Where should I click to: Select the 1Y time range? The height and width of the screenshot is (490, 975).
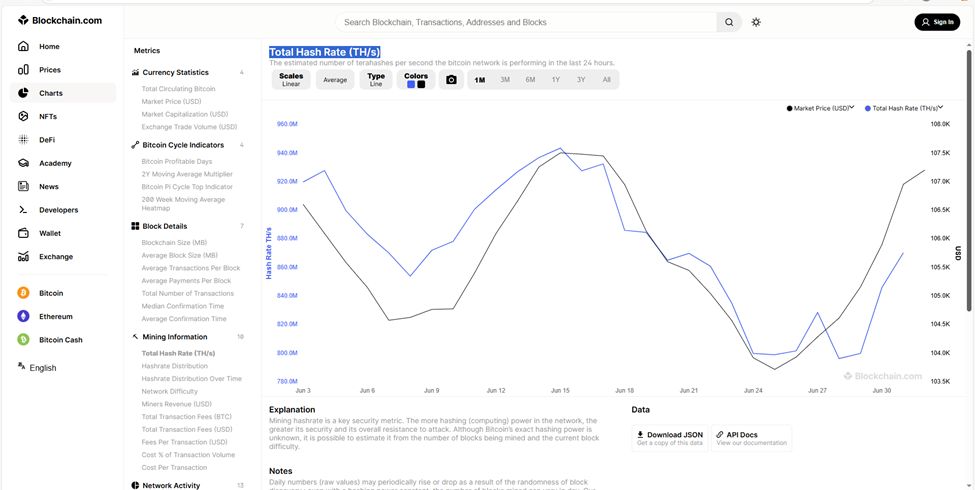pos(556,80)
